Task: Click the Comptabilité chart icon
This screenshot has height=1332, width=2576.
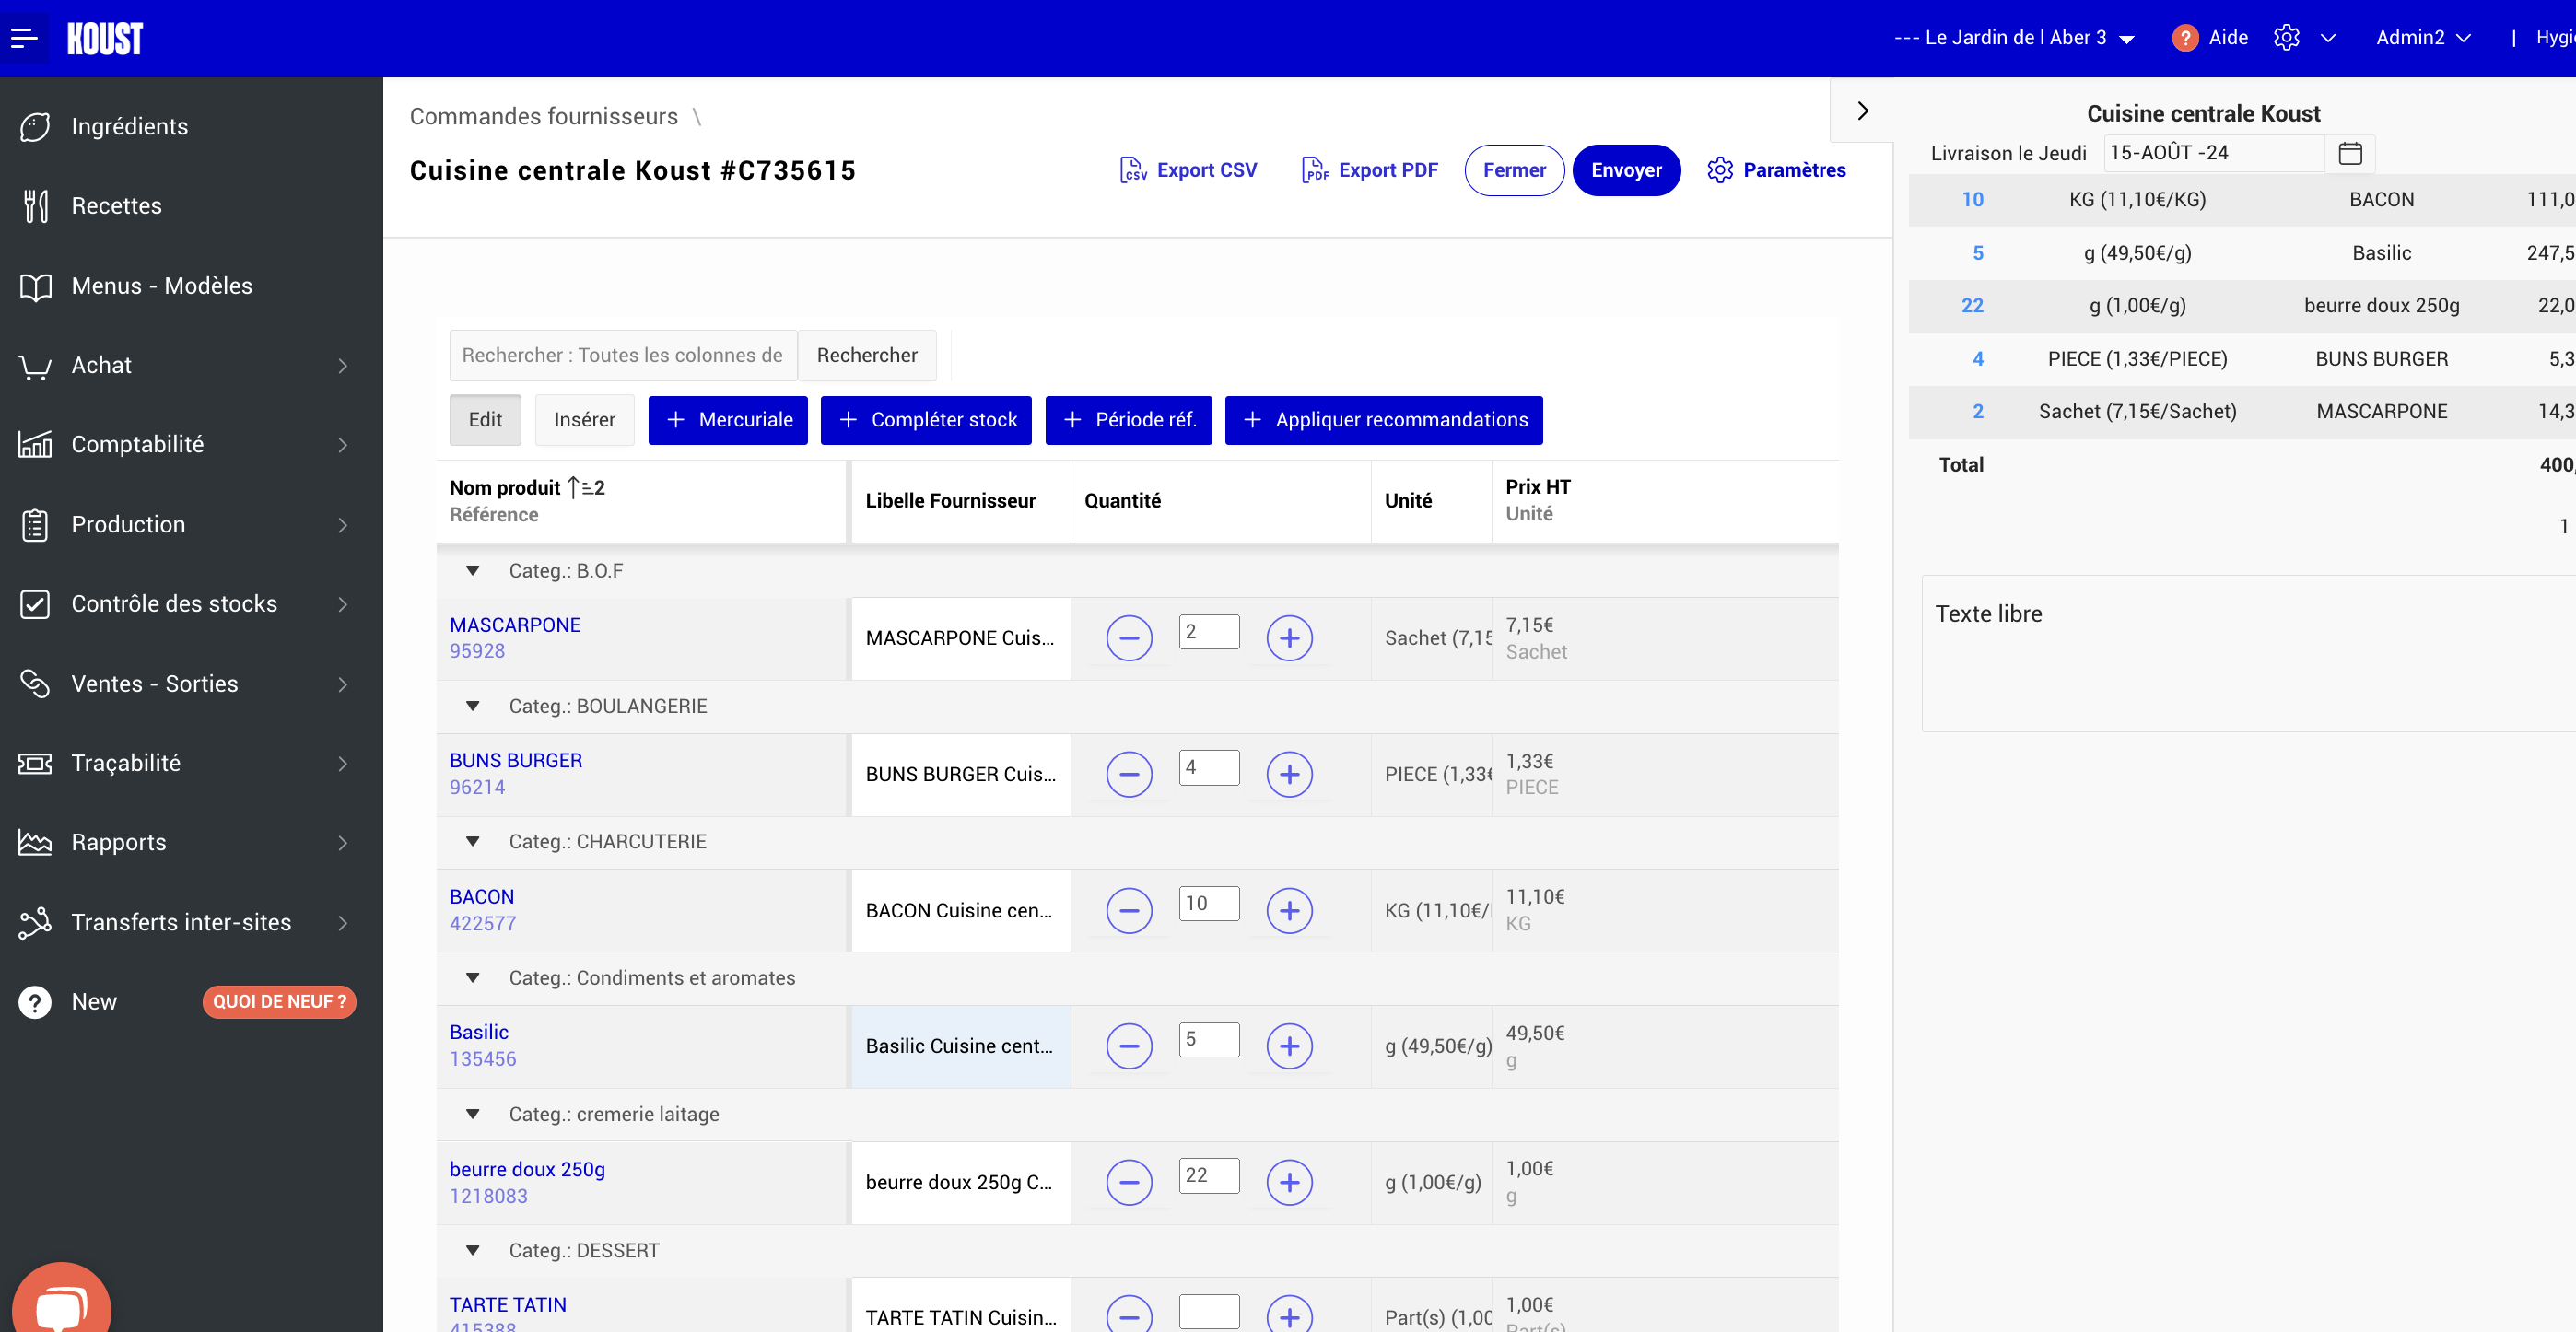Action: (35, 445)
